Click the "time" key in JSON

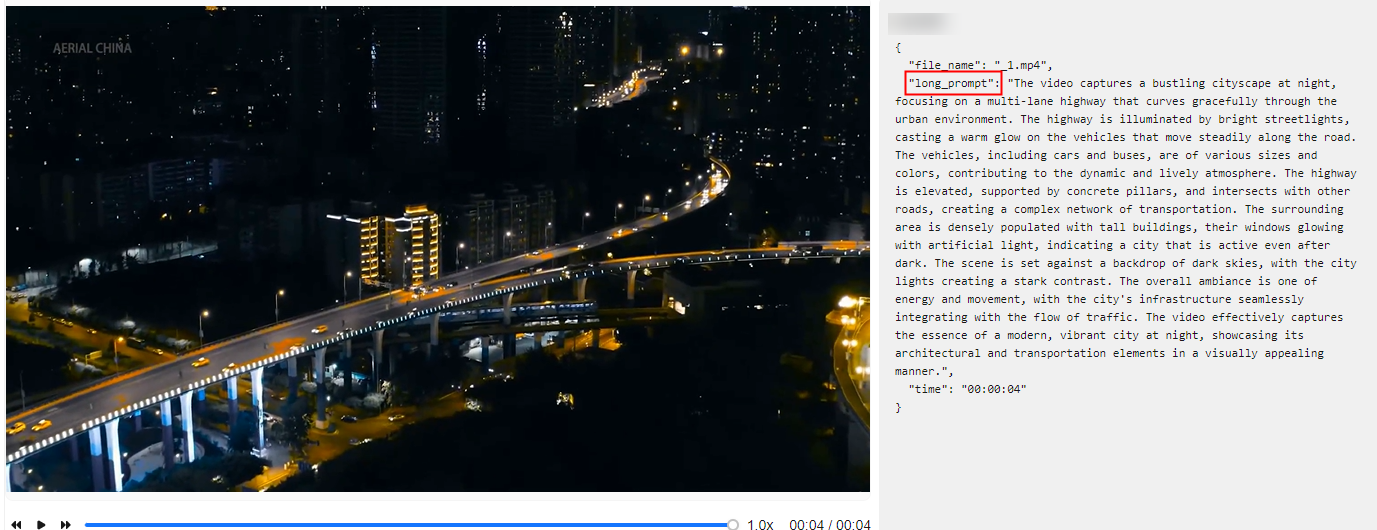click(928, 389)
